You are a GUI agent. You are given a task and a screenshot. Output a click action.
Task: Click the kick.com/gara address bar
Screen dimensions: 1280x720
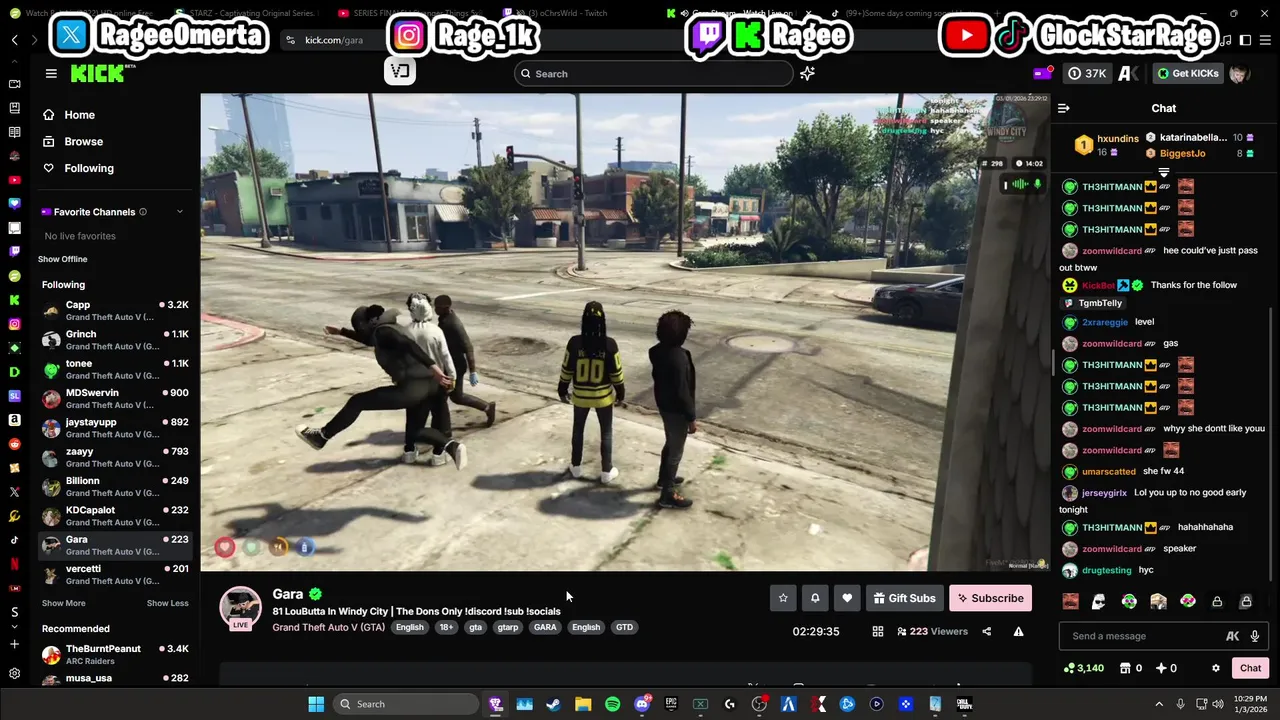click(333, 40)
